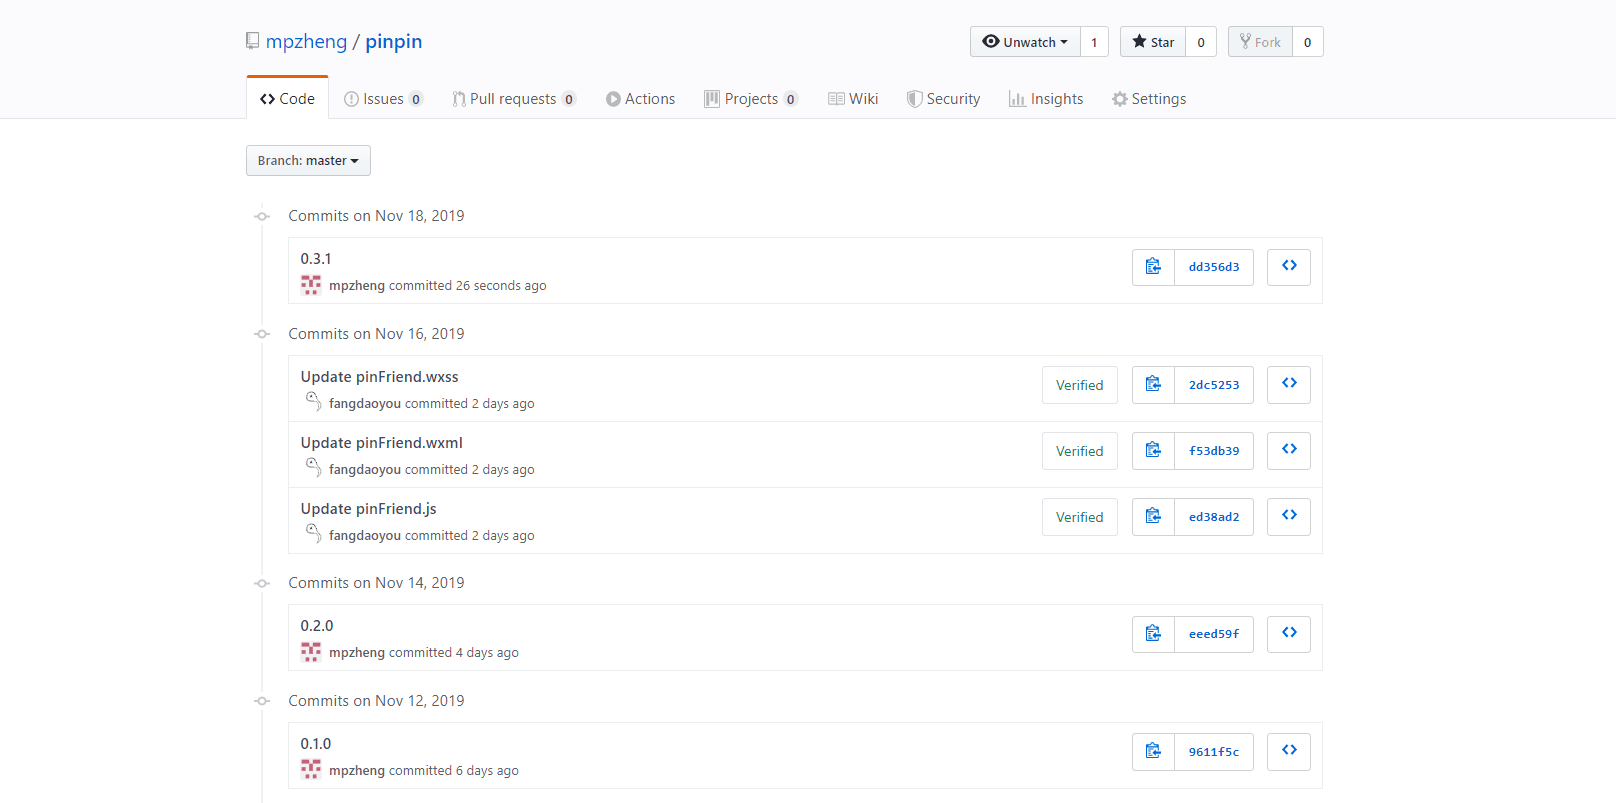Open the Security tab

[x=943, y=99]
